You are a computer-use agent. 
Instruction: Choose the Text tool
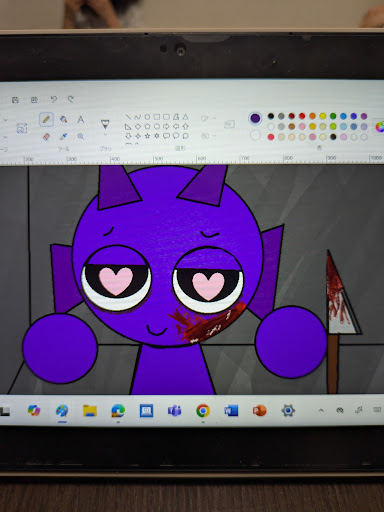(x=81, y=119)
